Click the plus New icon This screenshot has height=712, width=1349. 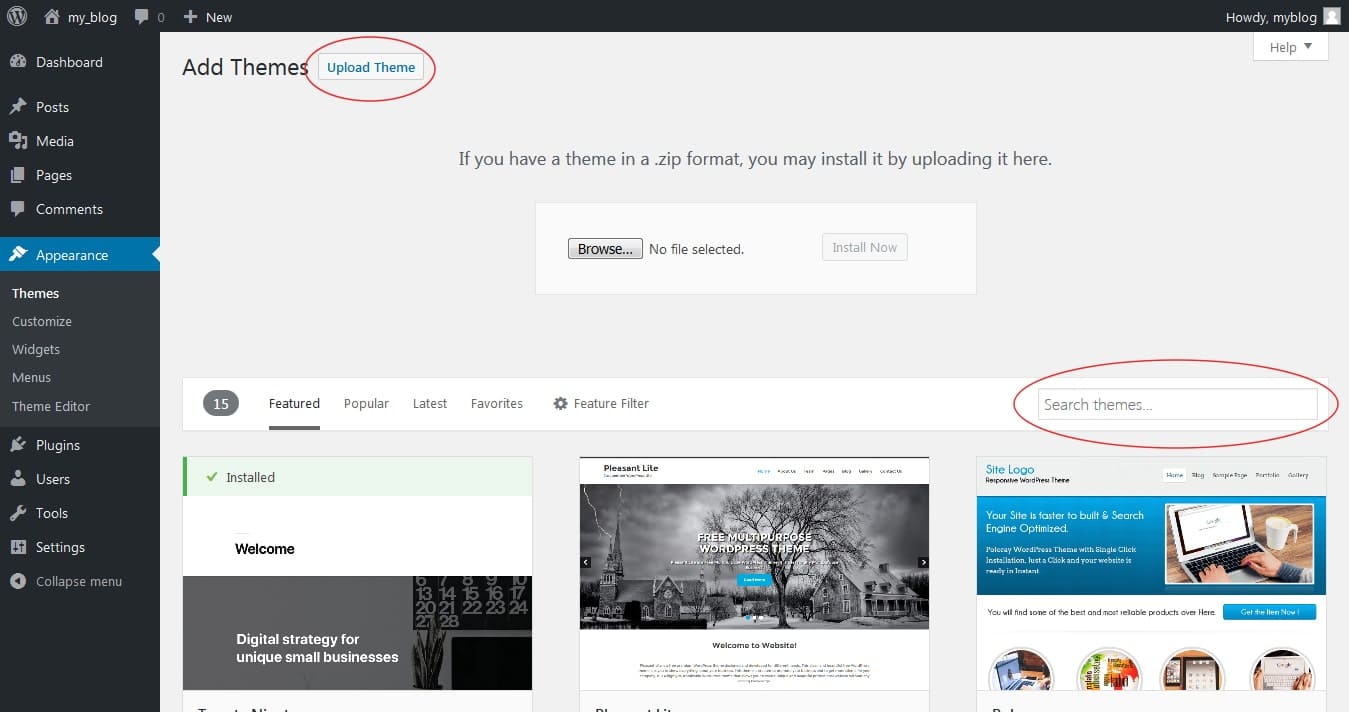(190, 17)
